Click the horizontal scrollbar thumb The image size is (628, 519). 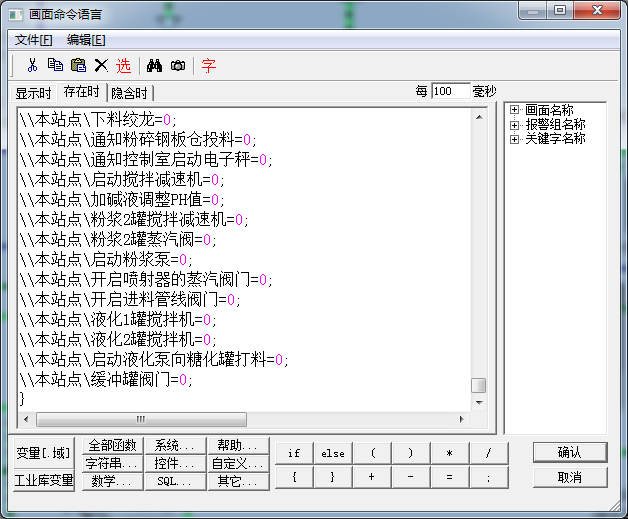pos(141,419)
